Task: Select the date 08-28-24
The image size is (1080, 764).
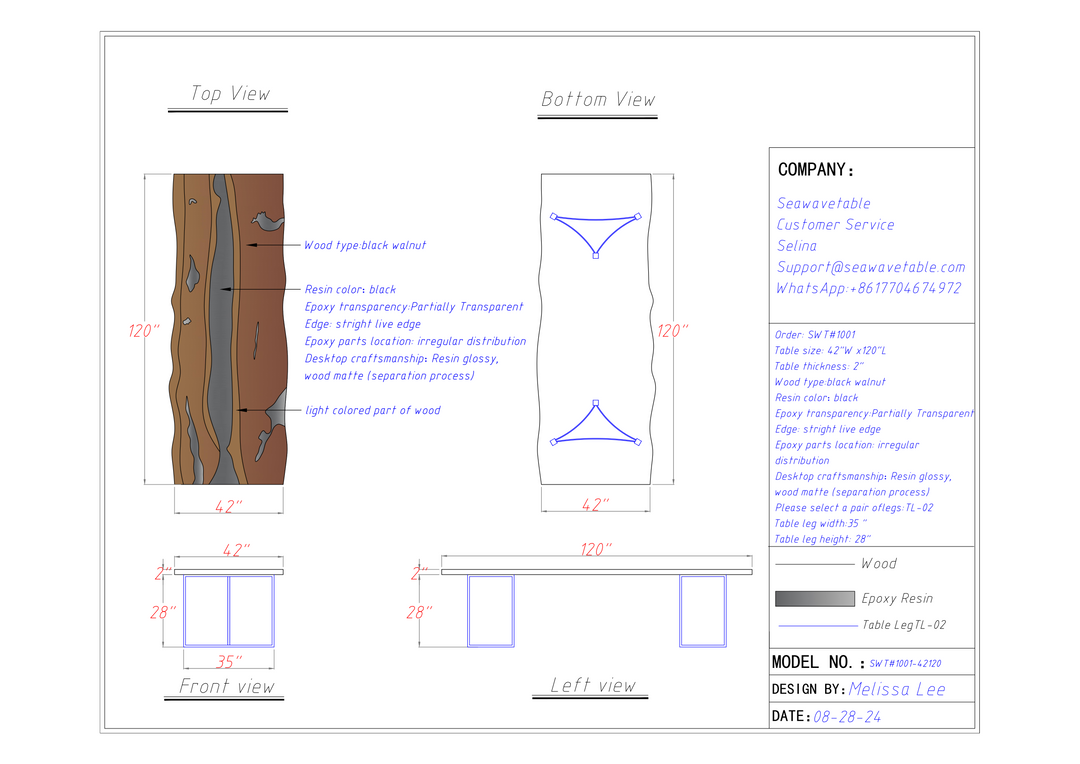Action: (847, 717)
